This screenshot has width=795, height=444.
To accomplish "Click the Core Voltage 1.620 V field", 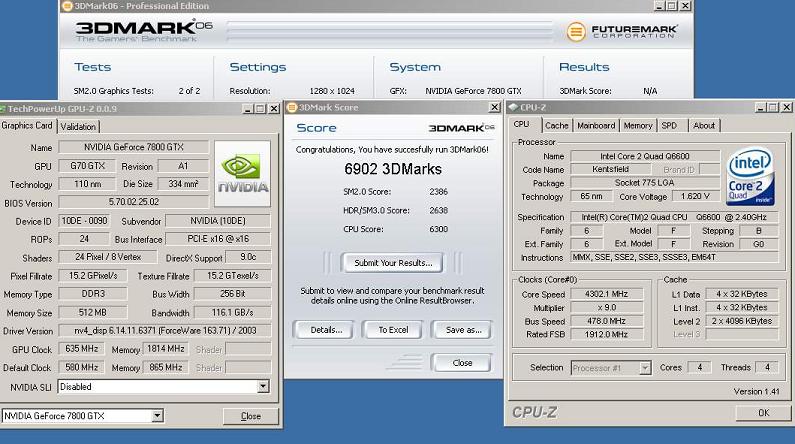I will tap(695, 196).
